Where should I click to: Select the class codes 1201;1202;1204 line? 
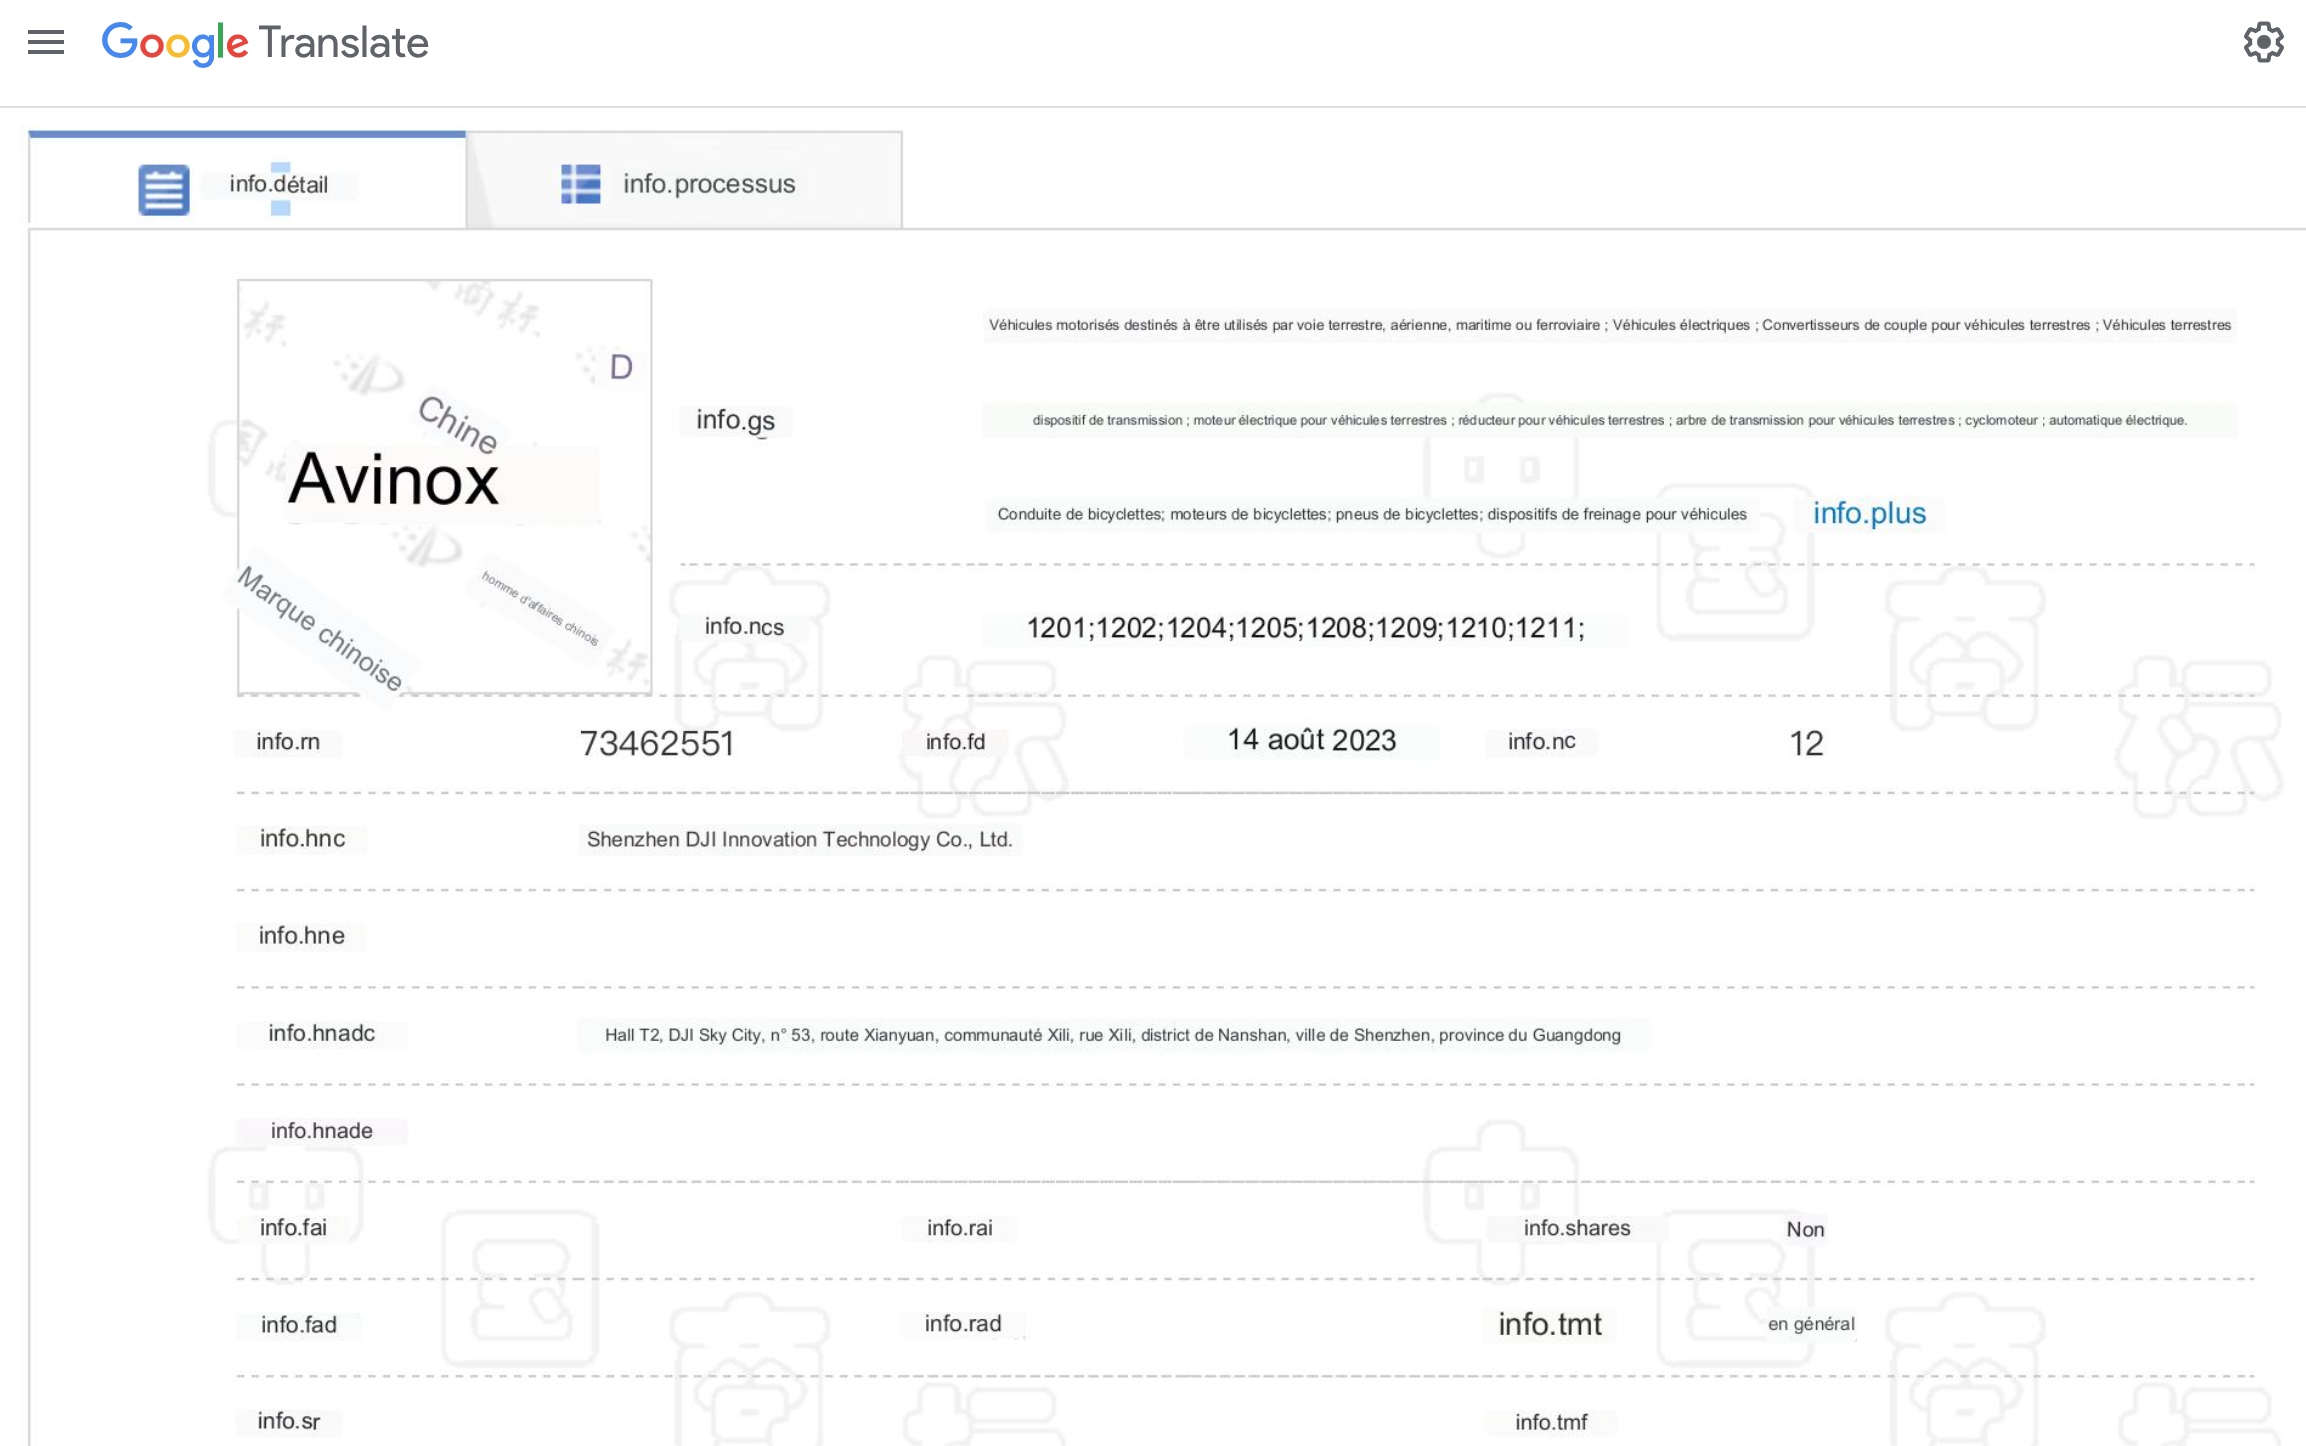pos(1305,628)
